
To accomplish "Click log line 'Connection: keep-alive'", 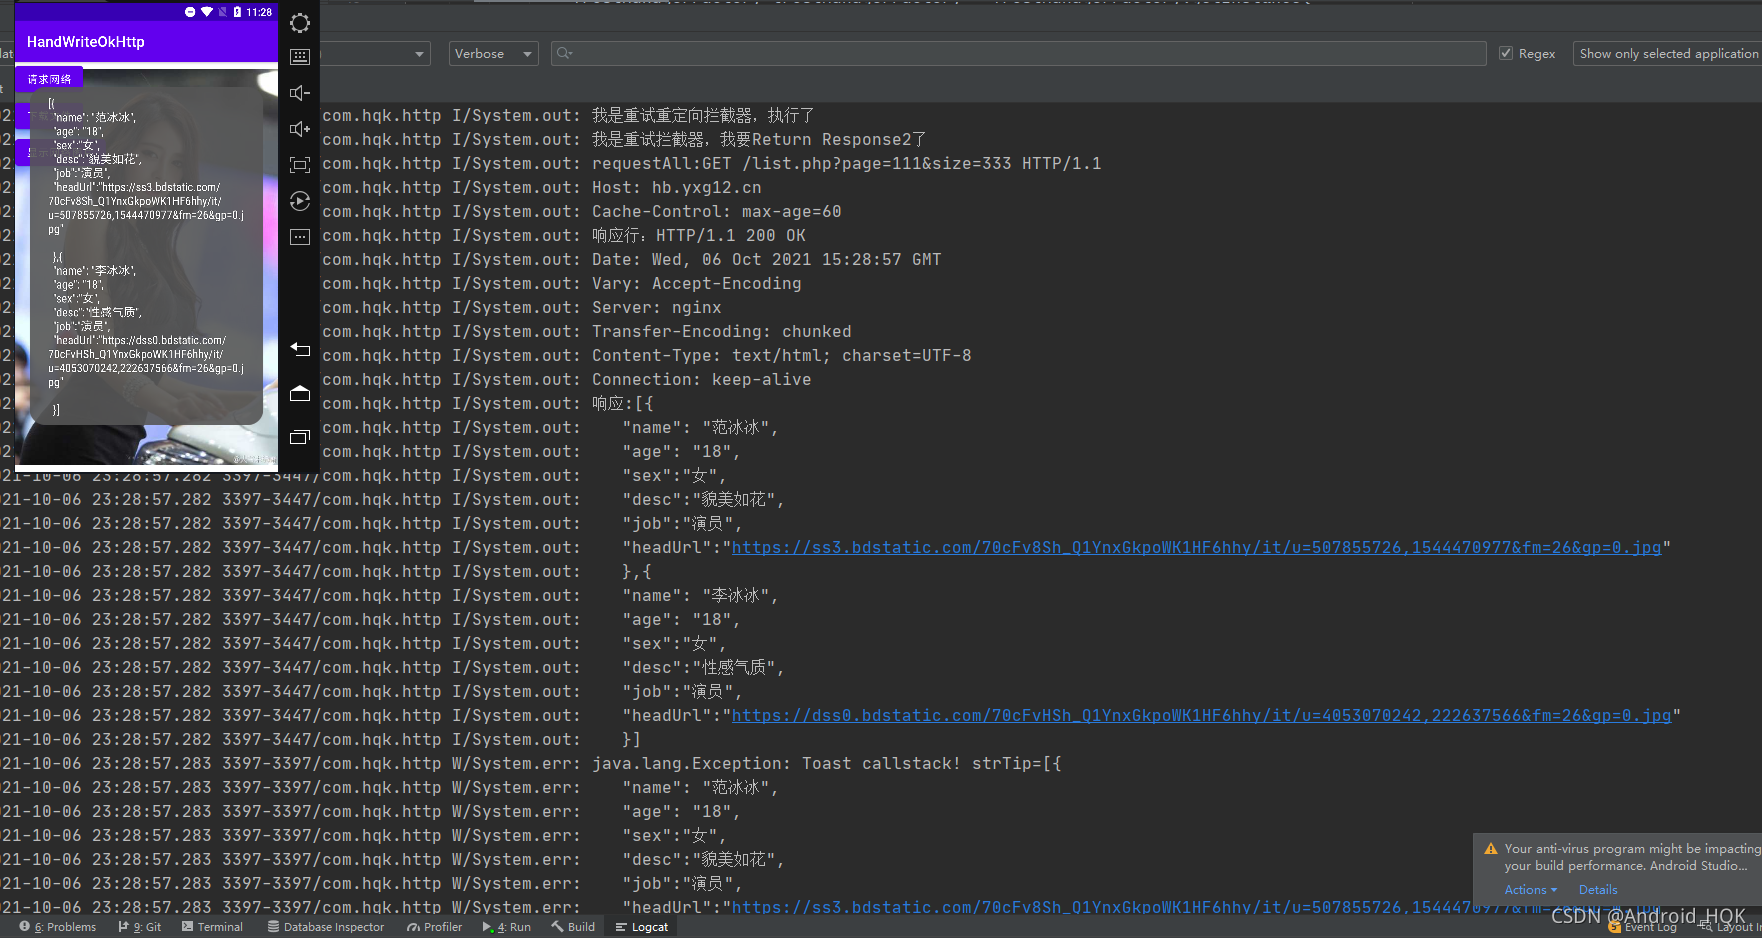I will point(701,380).
